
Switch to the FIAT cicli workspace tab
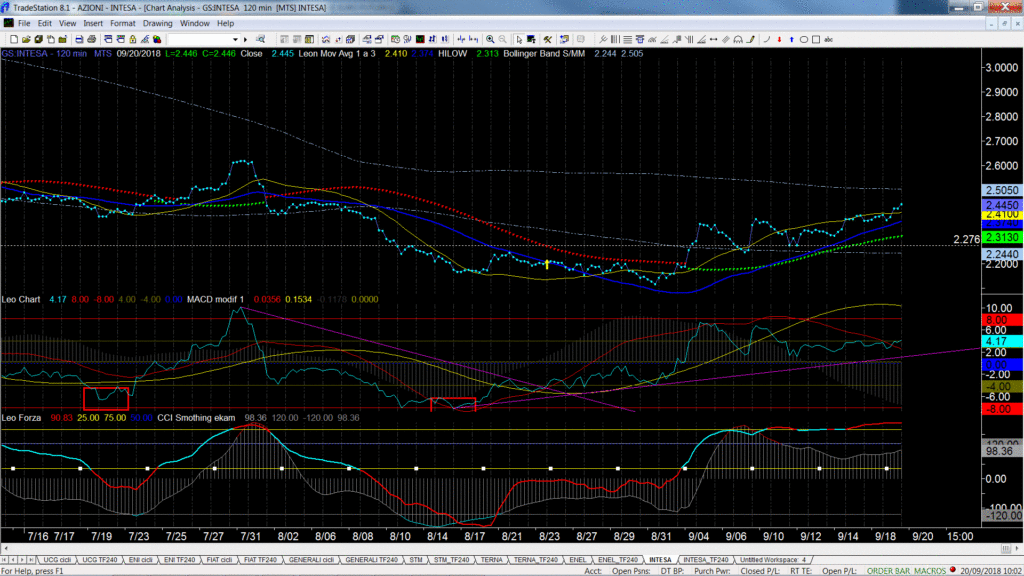click(x=219, y=560)
